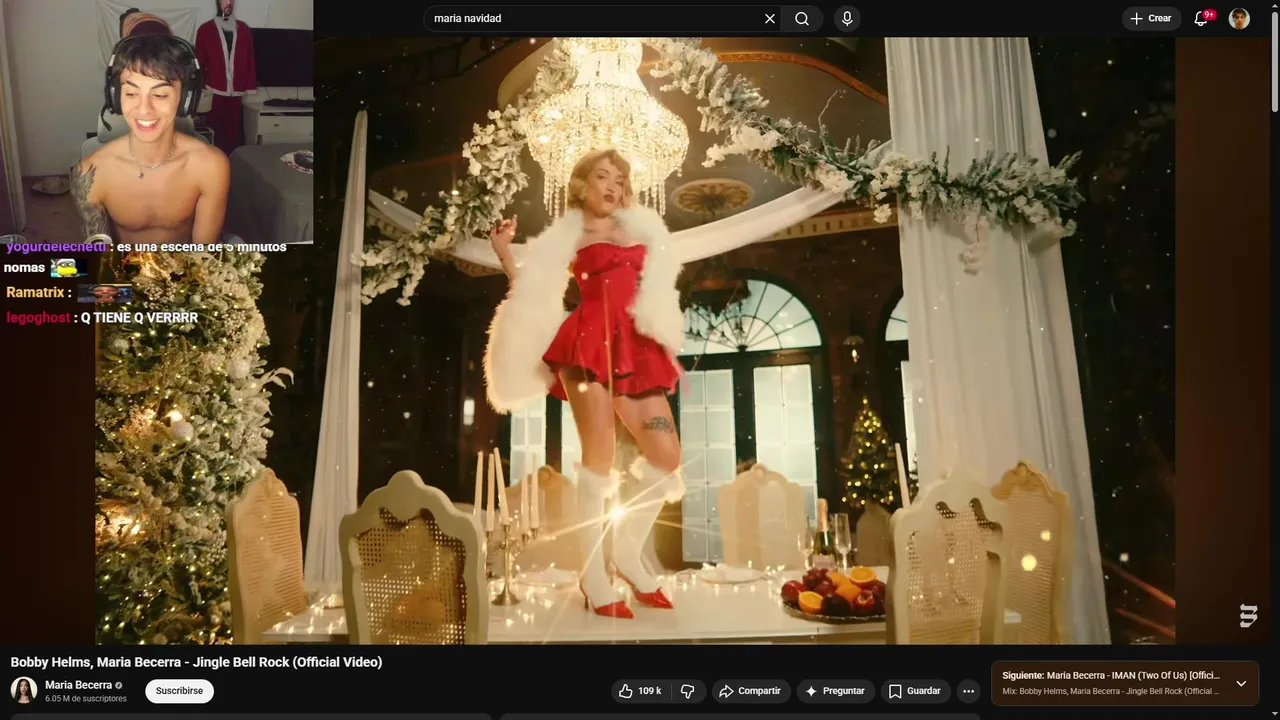Expand the Siguiente playlist panel chevron
The height and width of the screenshot is (720, 1280).
tap(1241, 684)
